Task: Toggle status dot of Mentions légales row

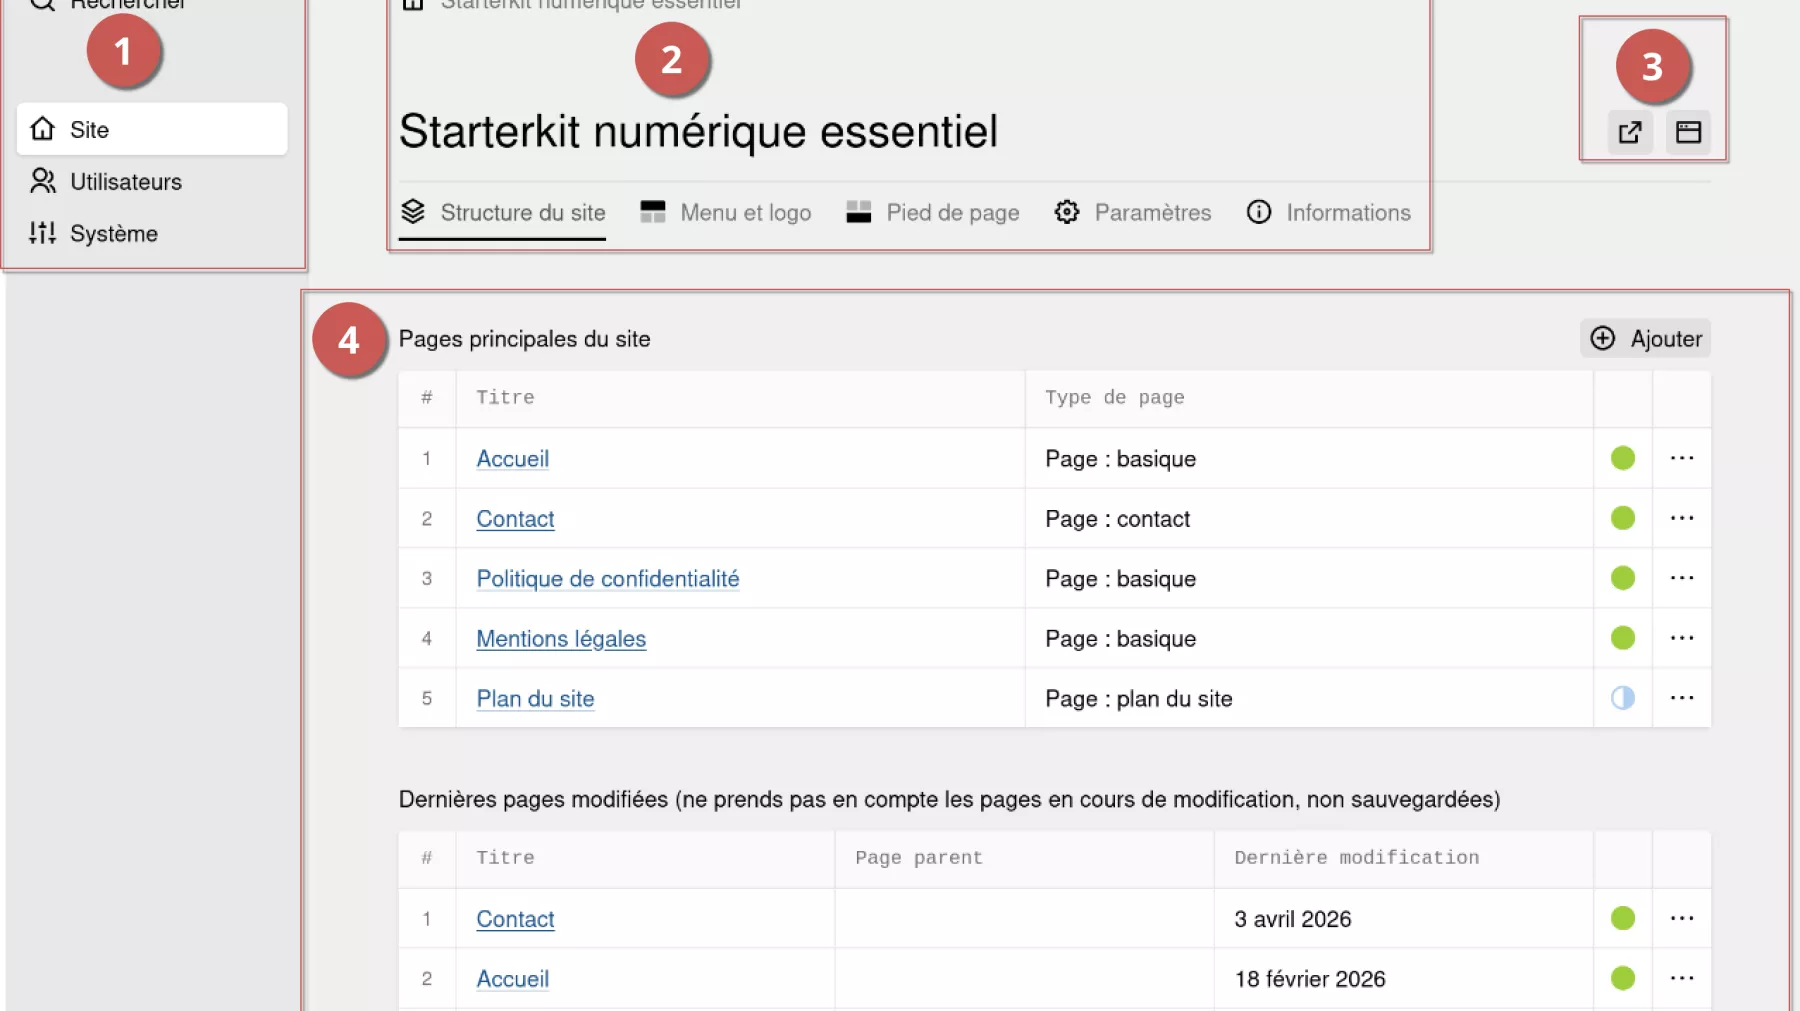Action: click(1623, 638)
